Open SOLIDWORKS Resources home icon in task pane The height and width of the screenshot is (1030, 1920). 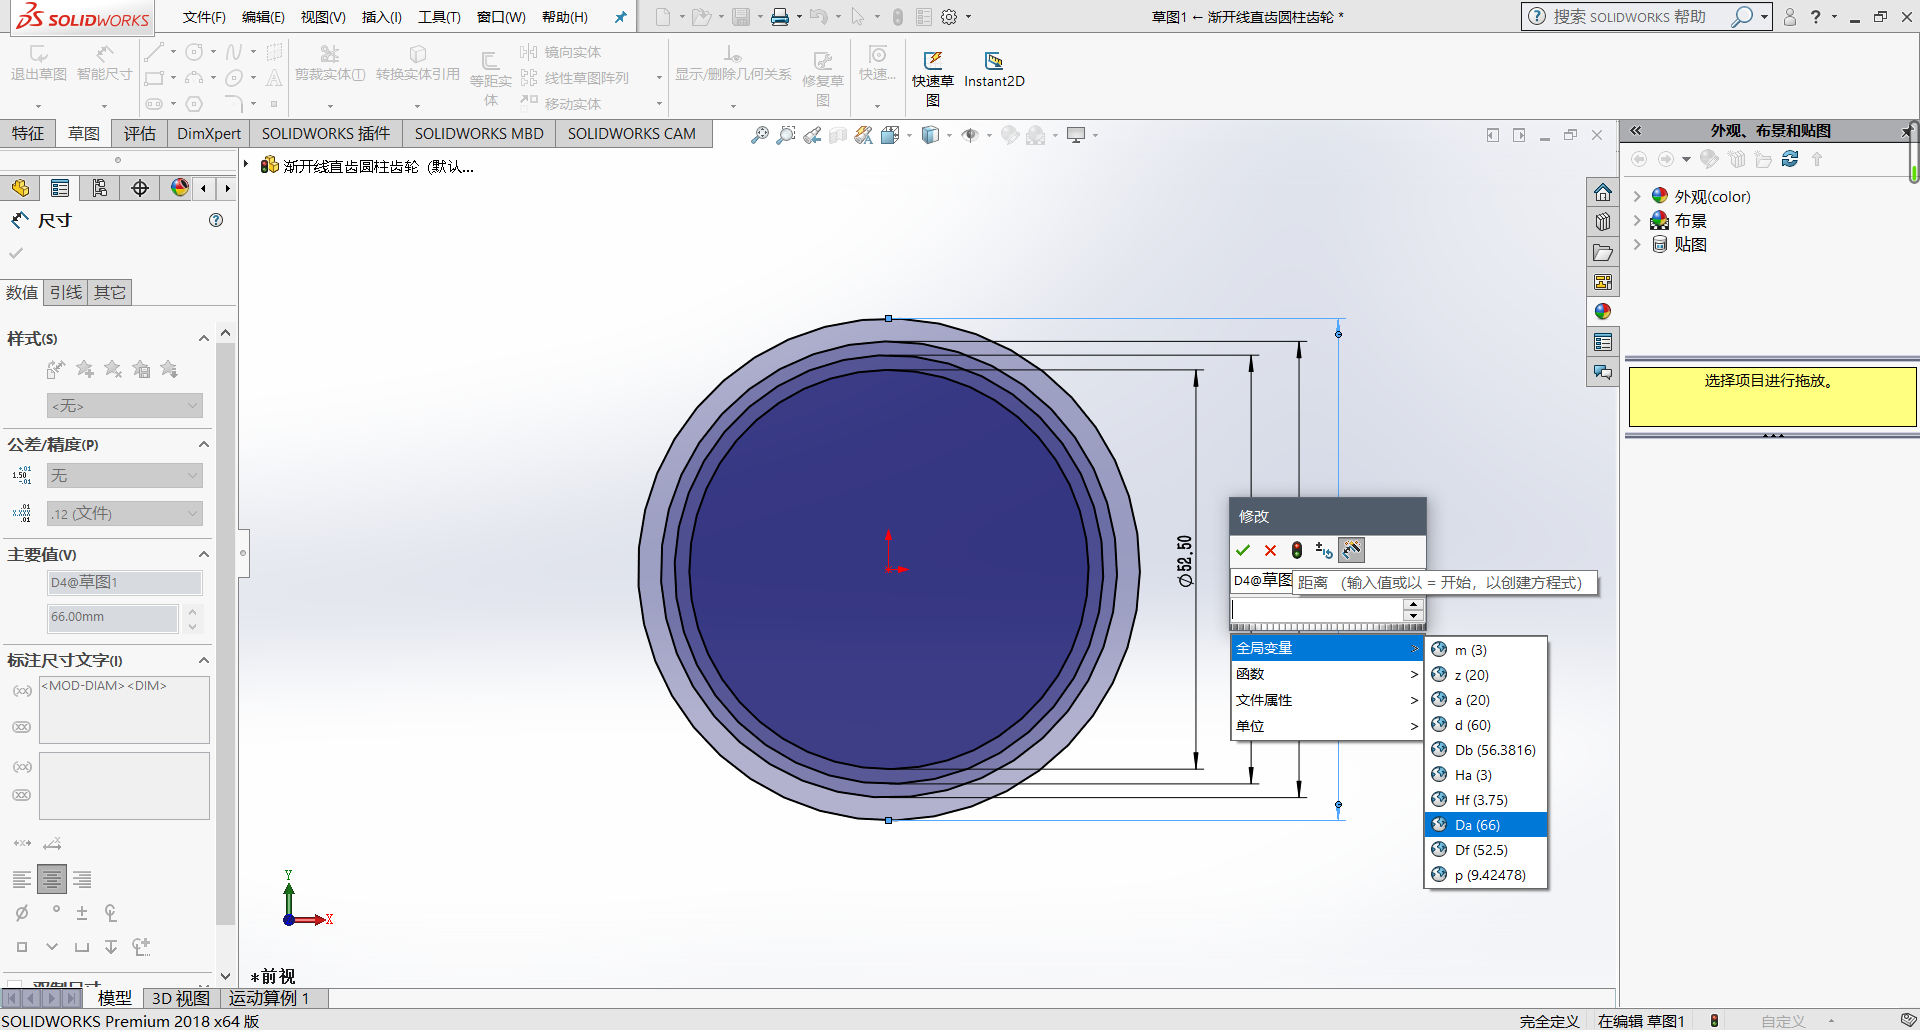1603,192
